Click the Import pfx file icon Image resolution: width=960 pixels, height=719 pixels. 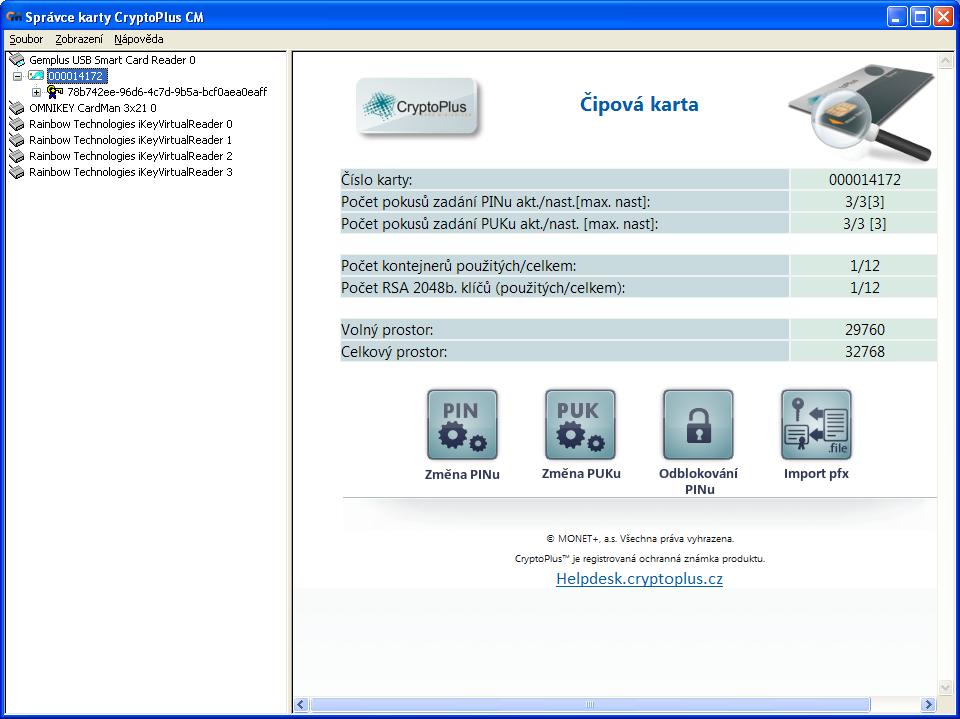point(816,424)
